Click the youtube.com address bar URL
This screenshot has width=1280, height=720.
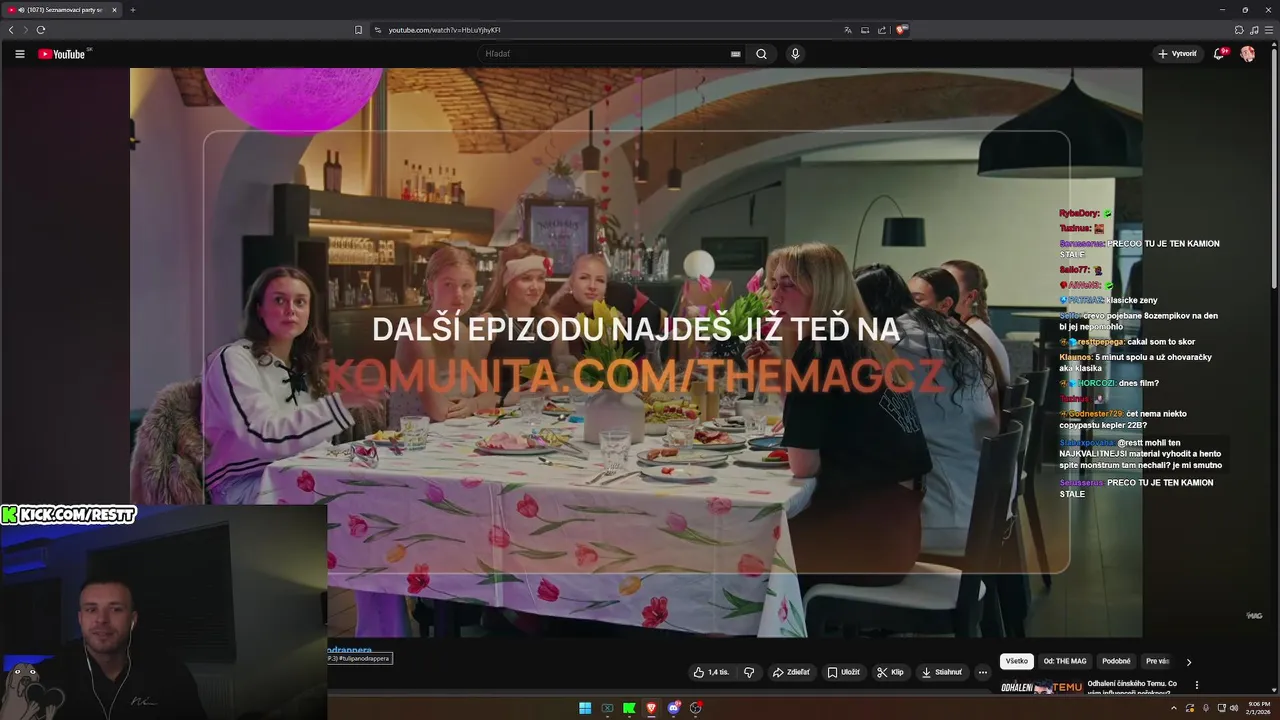click(444, 30)
